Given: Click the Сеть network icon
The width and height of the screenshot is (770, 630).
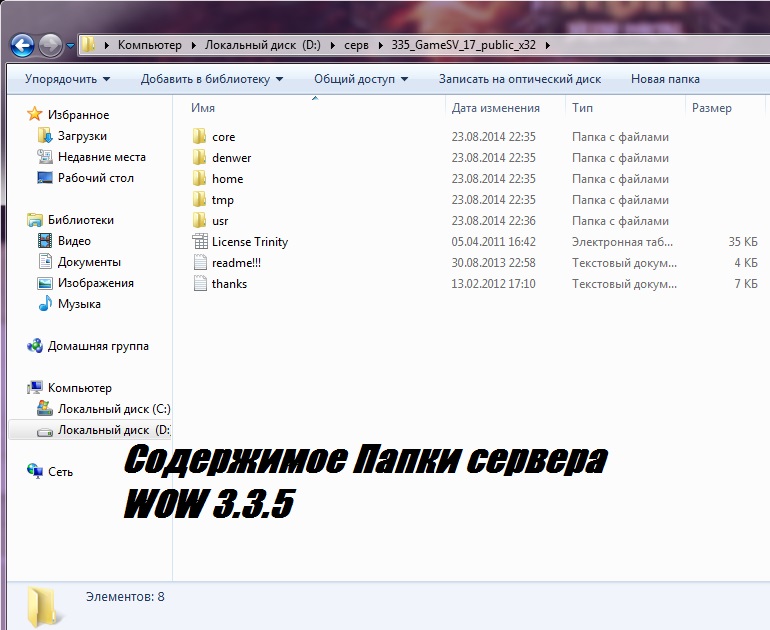Looking at the screenshot, I should (34, 471).
